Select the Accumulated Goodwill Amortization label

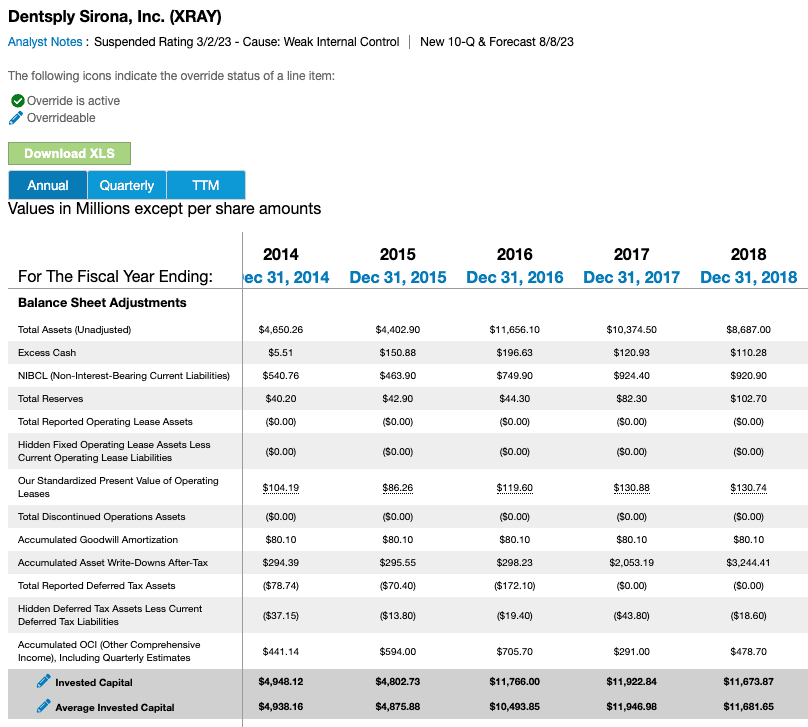coord(98,539)
